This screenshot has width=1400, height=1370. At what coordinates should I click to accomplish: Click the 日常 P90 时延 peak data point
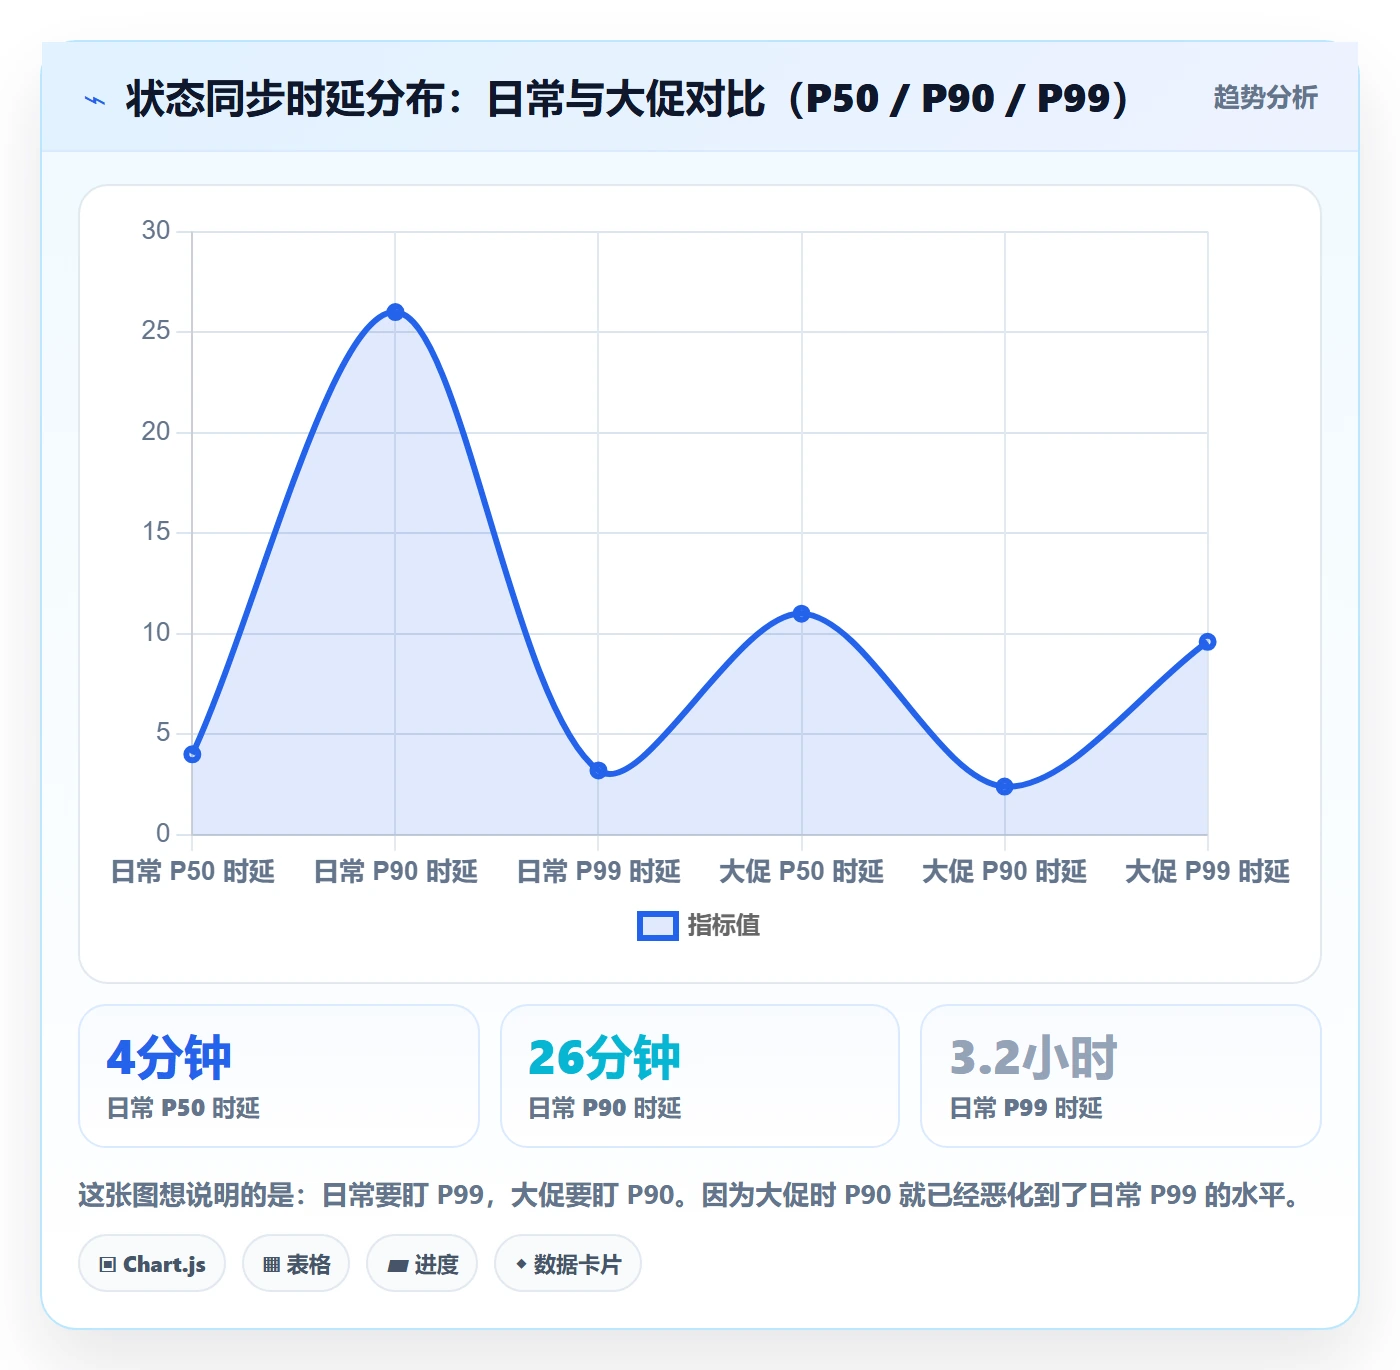tap(395, 312)
